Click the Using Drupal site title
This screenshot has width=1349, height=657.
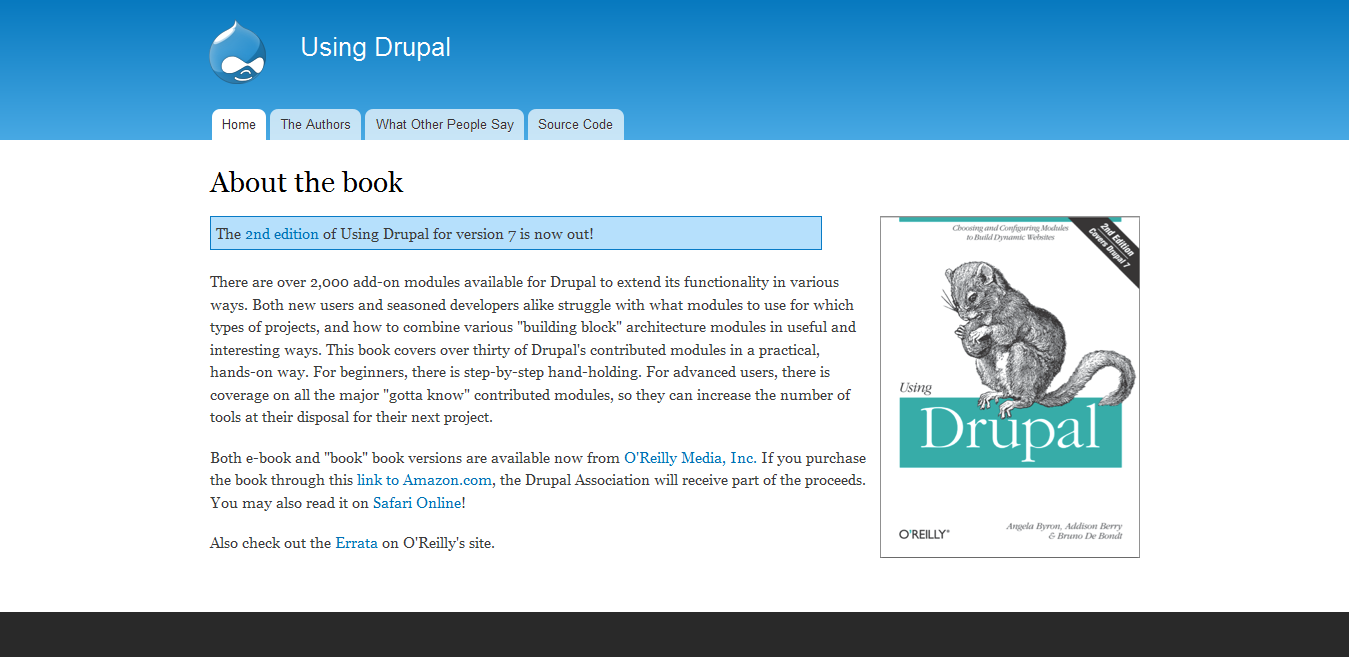click(x=375, y=47)
